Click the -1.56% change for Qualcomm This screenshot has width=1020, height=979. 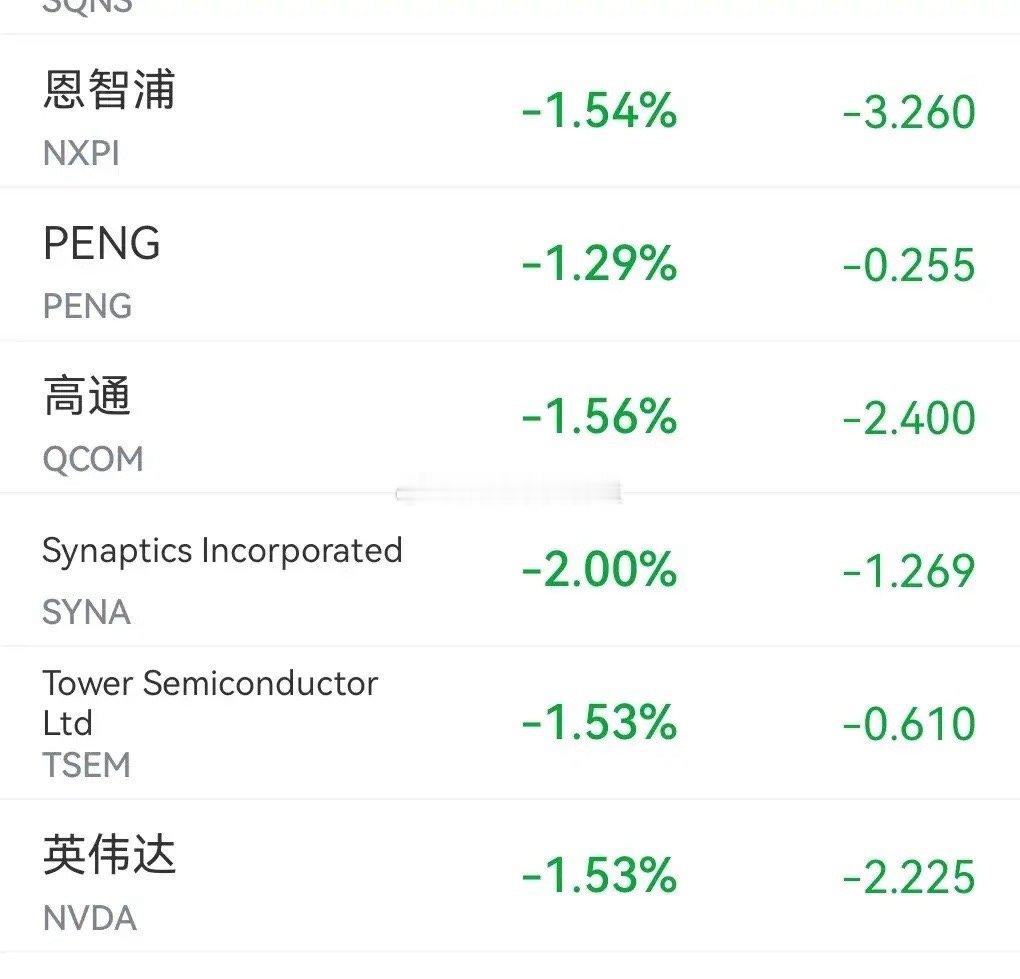coord(599,416)
